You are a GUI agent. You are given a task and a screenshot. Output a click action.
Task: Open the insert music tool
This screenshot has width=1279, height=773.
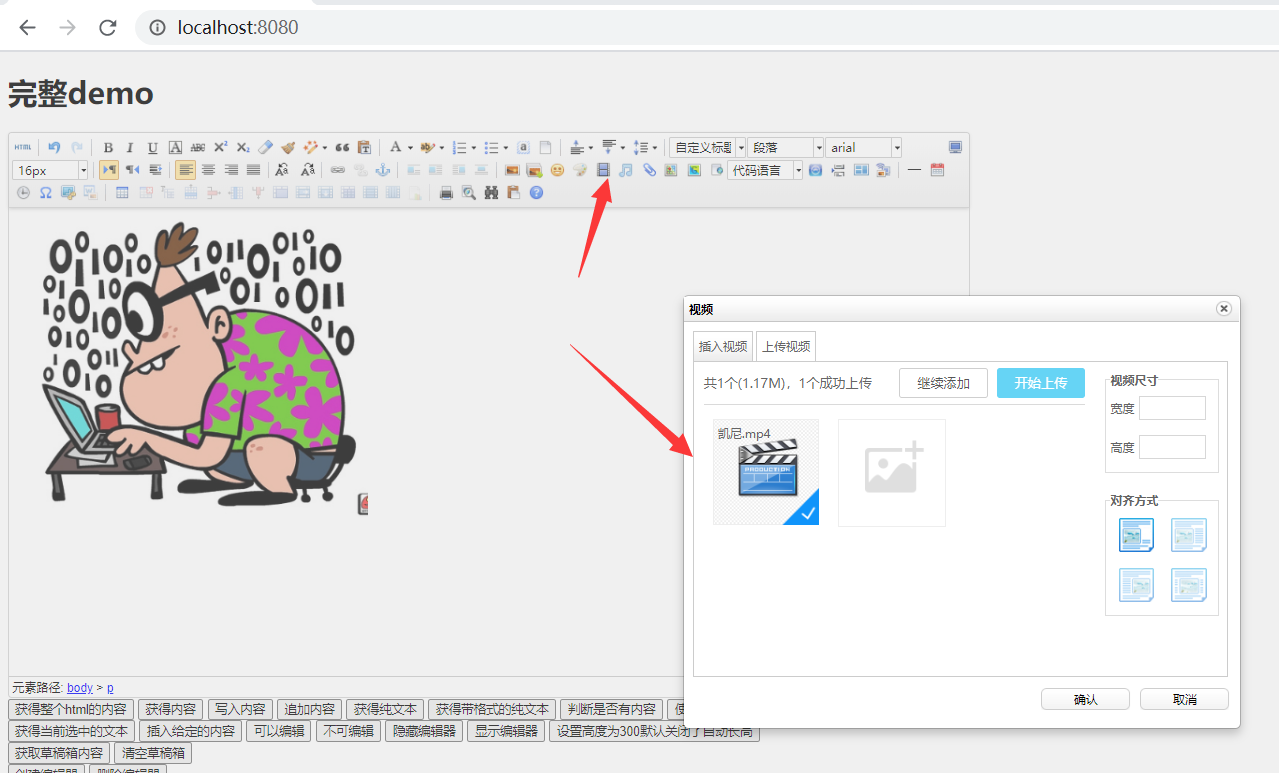626,170
